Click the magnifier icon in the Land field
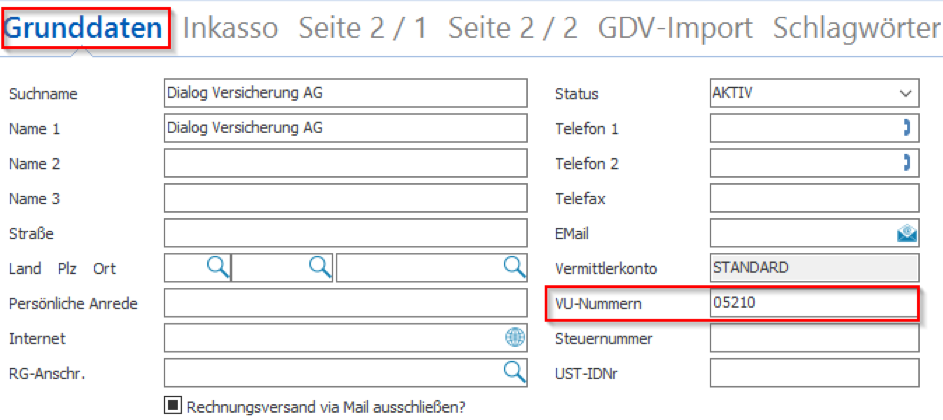This screenshot has height=420, width=943. (x=217, y=267)
